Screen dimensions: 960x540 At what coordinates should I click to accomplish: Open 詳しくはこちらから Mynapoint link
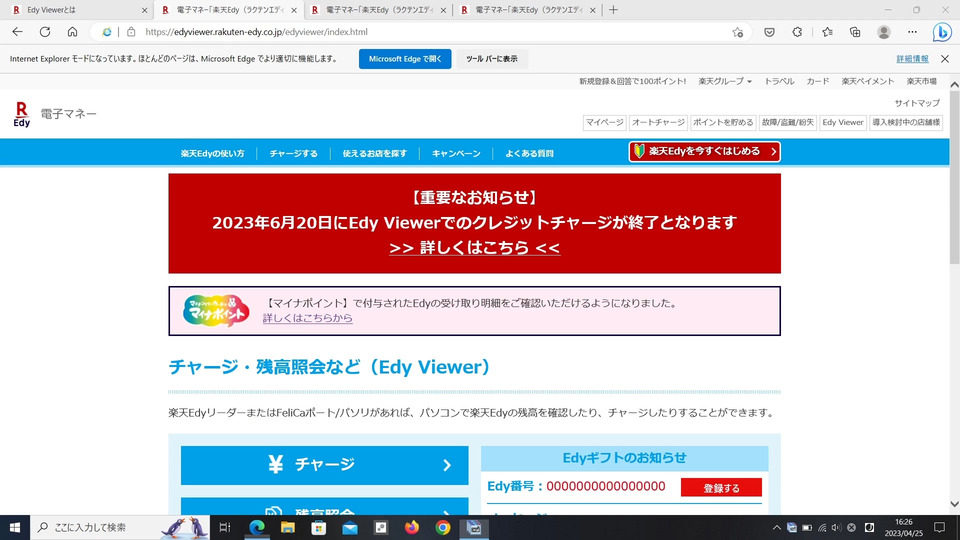(307, 318)
